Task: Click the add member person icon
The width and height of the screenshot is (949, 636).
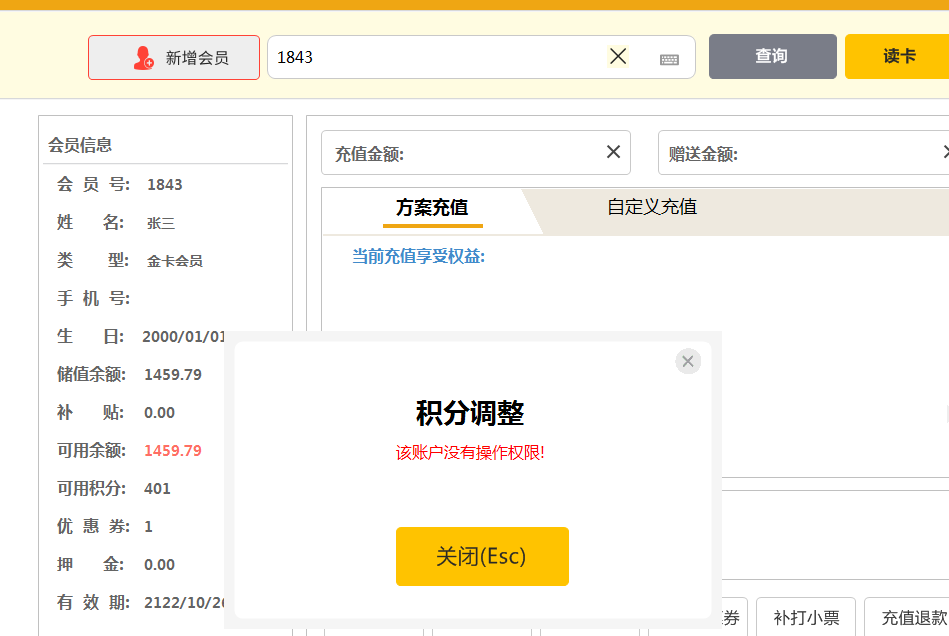Action: [x=144, y=58]
